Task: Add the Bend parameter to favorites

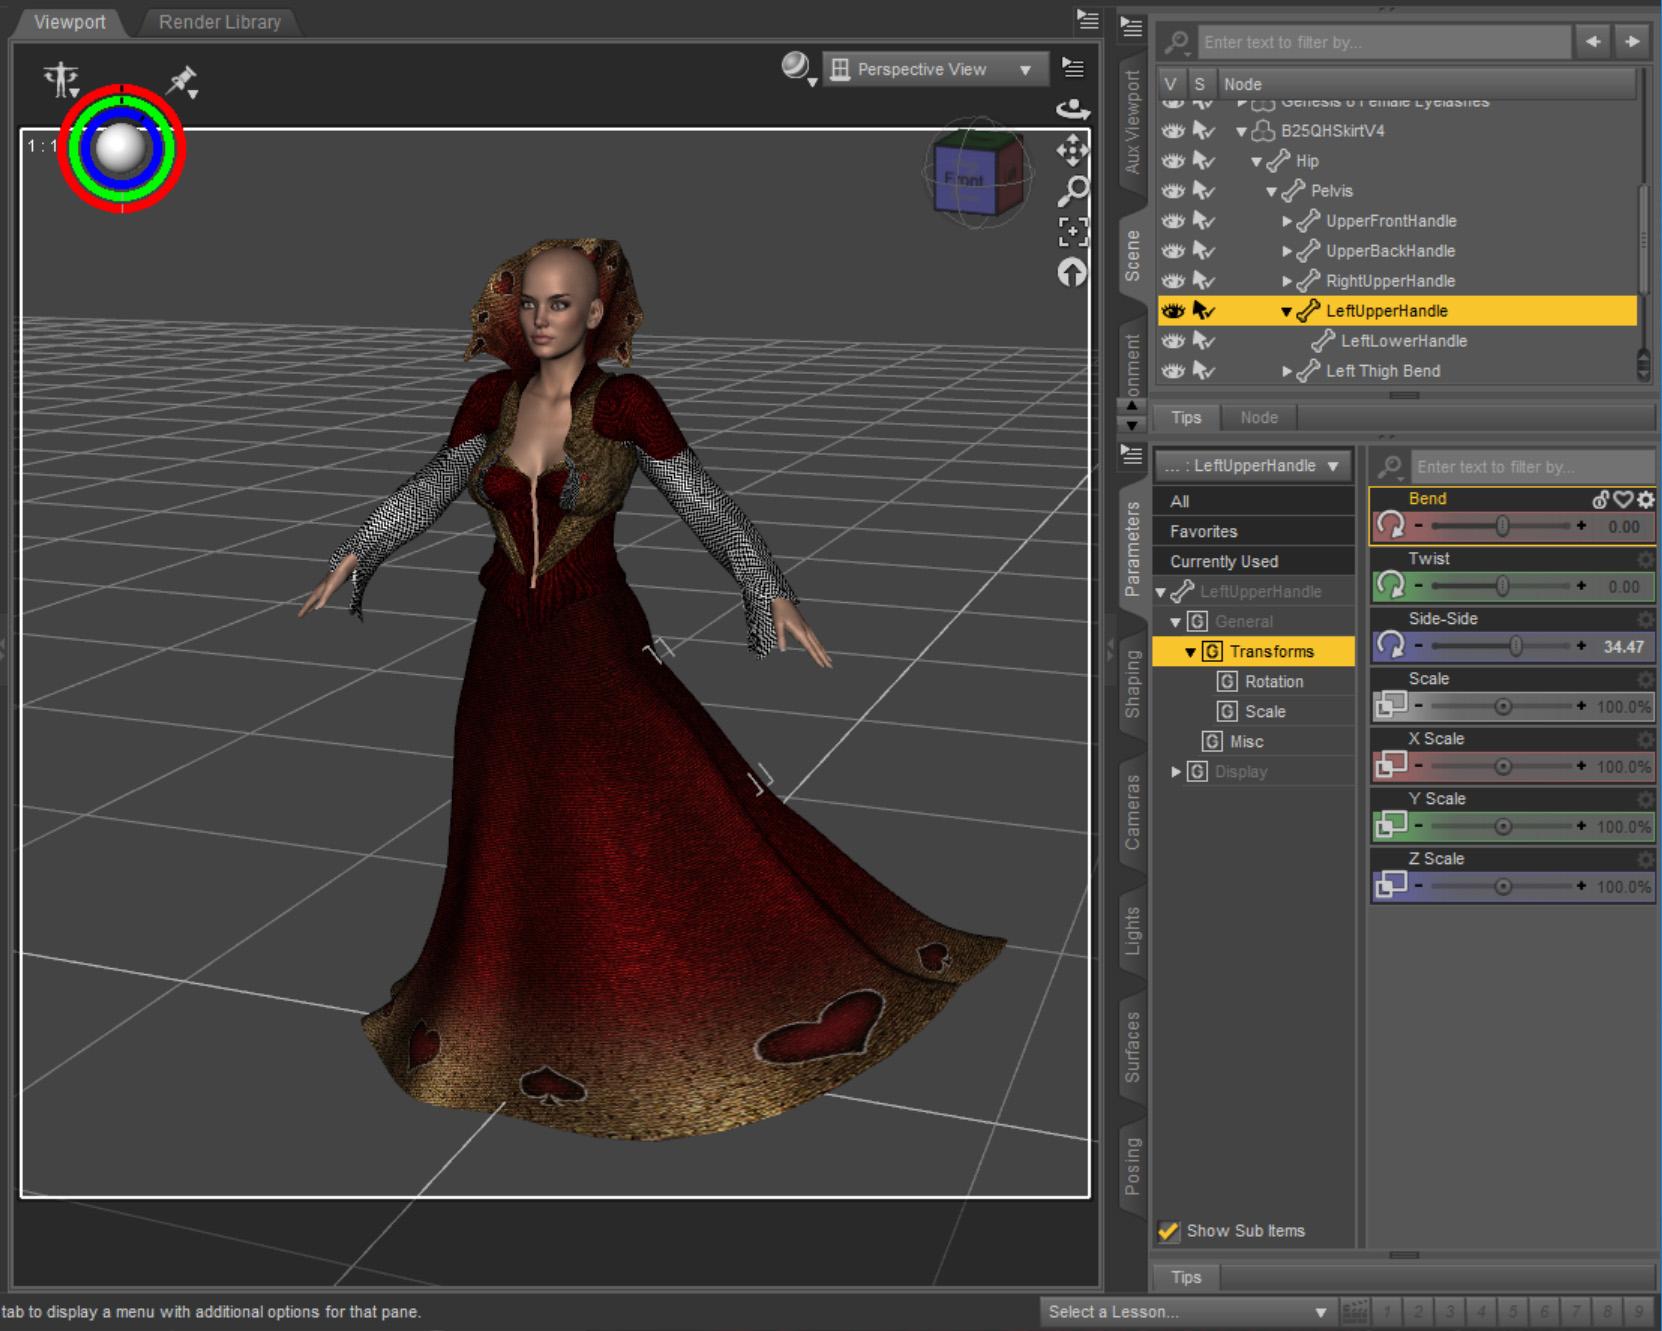Action: pos(1623,499)
